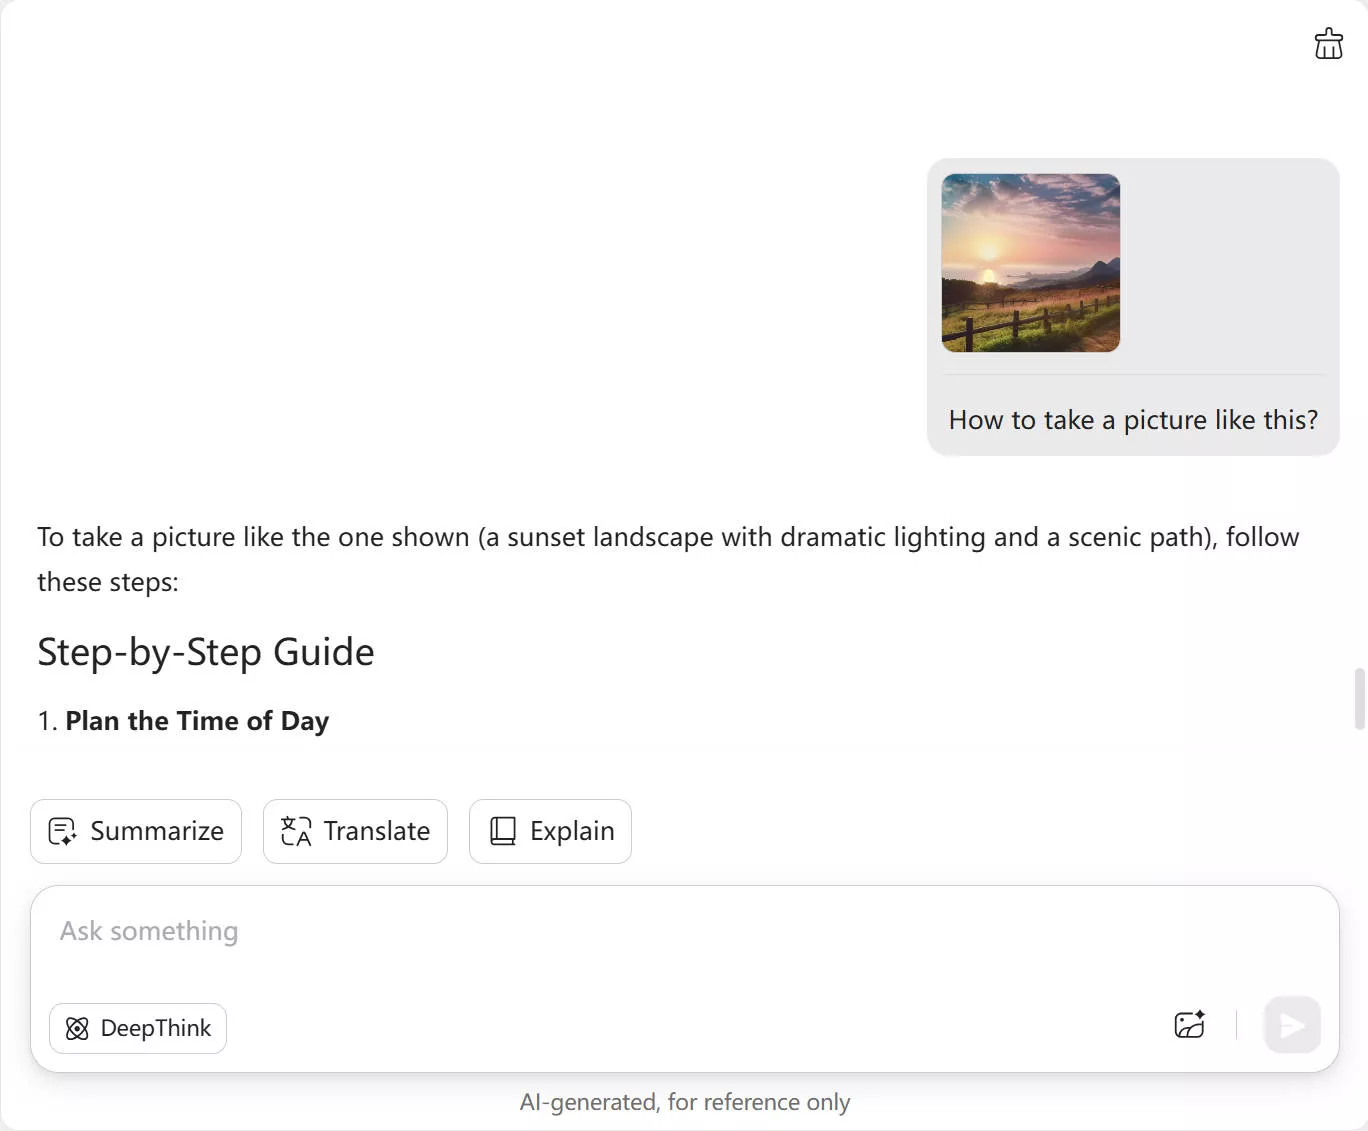Viewport: 1368px width, 1131px height.
Task: Select the Summarize quick action
Action: tap(135, 831)
